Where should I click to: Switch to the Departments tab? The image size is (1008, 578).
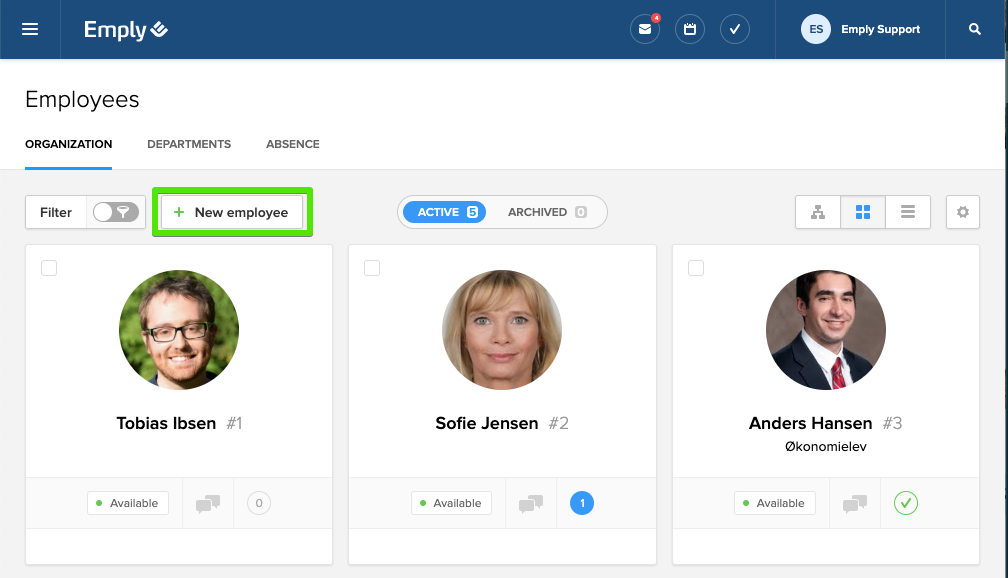pos(189,144)
